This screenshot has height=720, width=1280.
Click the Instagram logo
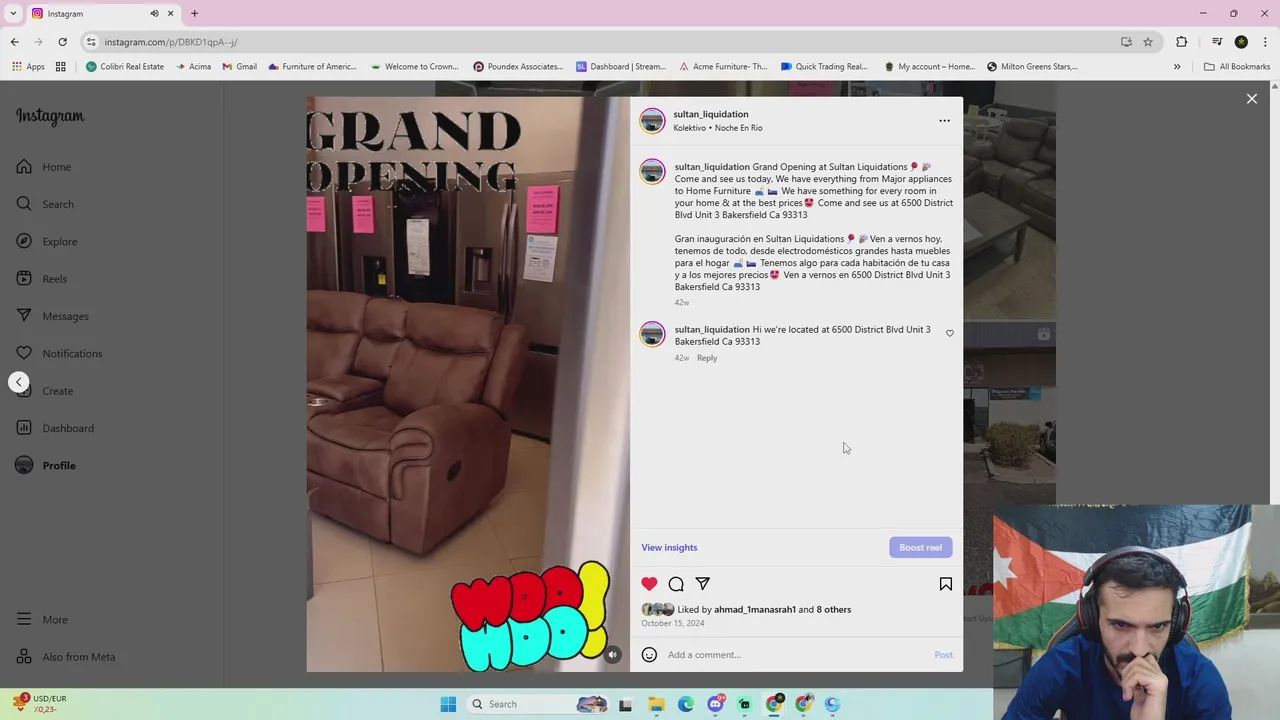50,116
